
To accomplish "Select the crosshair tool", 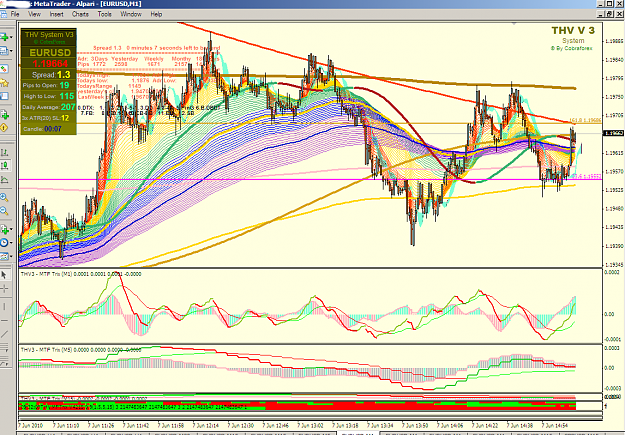I will 4,289.
